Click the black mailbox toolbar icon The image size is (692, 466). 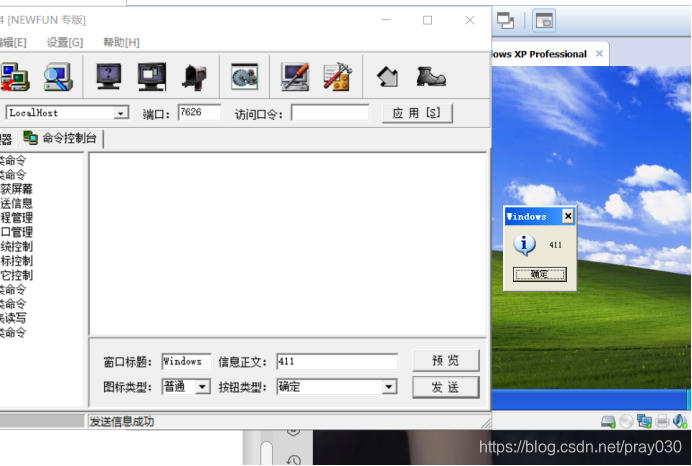194,77
